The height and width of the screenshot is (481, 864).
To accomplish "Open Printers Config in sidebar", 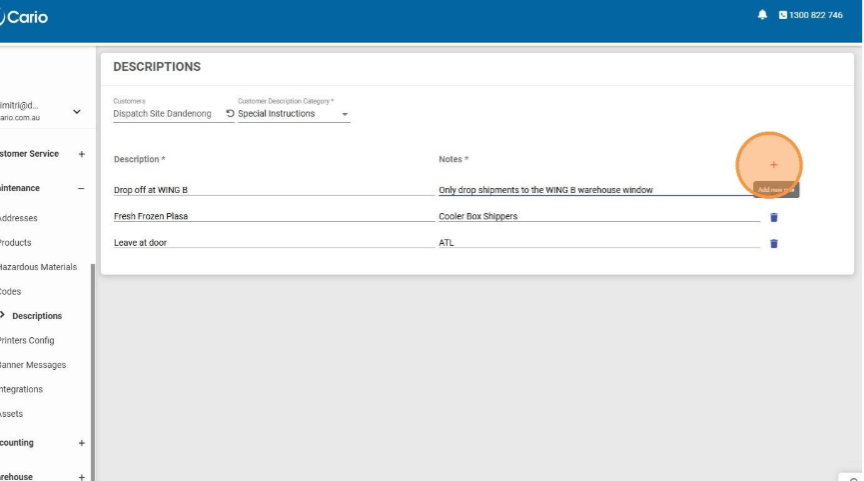I will [x=27, y=341].
